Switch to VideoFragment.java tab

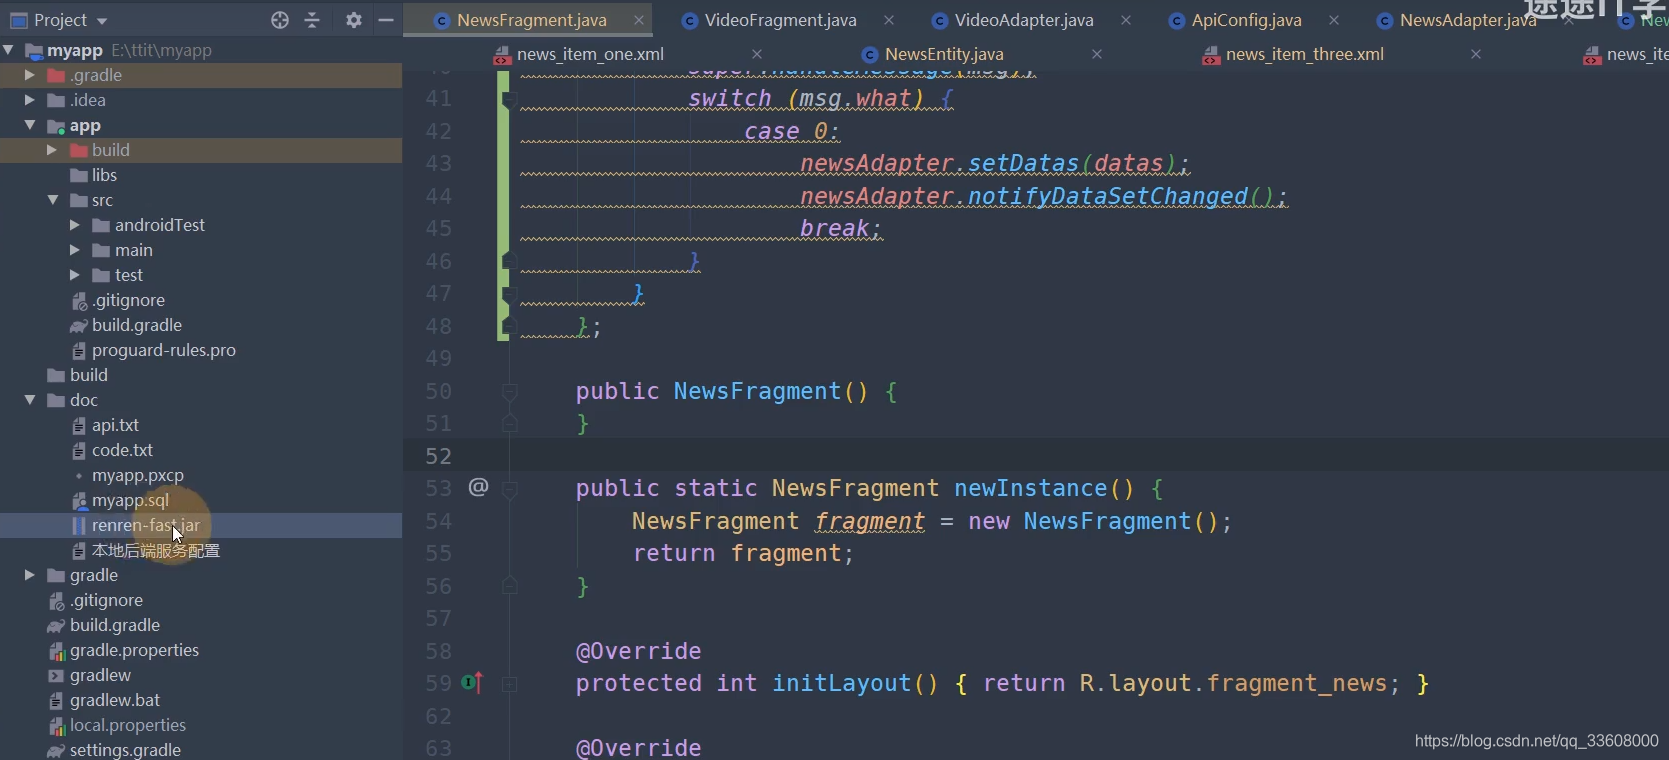[780, 20]
